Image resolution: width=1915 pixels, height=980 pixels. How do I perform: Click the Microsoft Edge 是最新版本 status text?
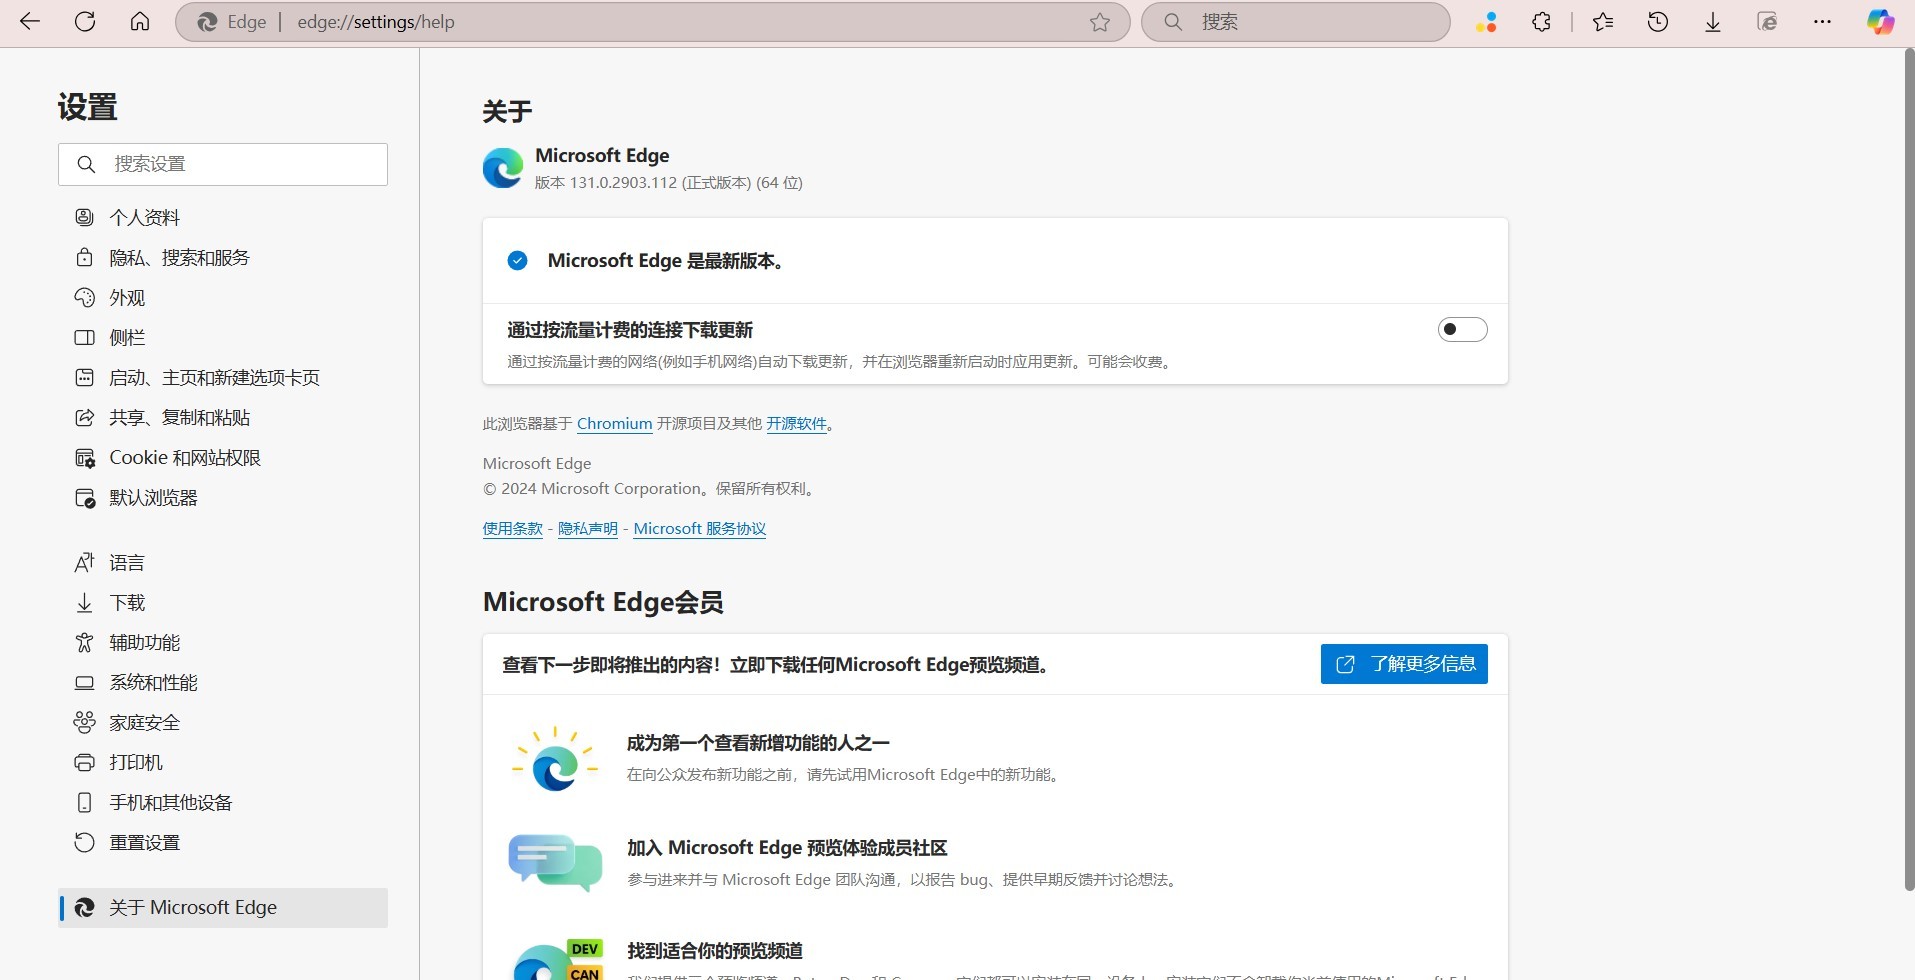tap(666, 260)
